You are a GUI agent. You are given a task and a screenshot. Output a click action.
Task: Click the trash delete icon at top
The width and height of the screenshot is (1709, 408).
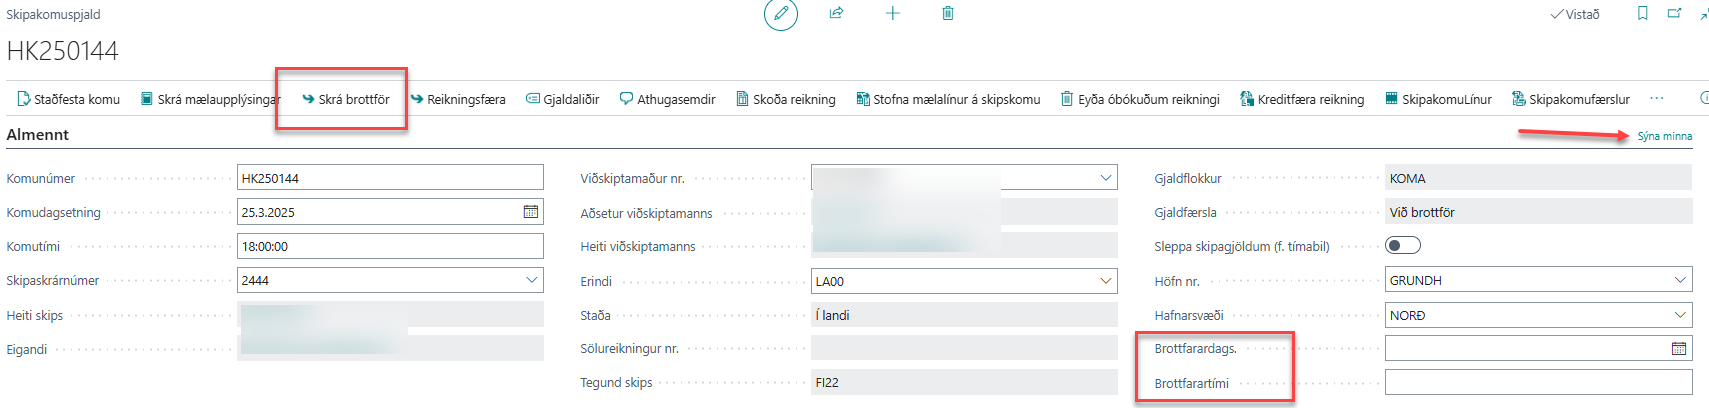pos(948,13)
